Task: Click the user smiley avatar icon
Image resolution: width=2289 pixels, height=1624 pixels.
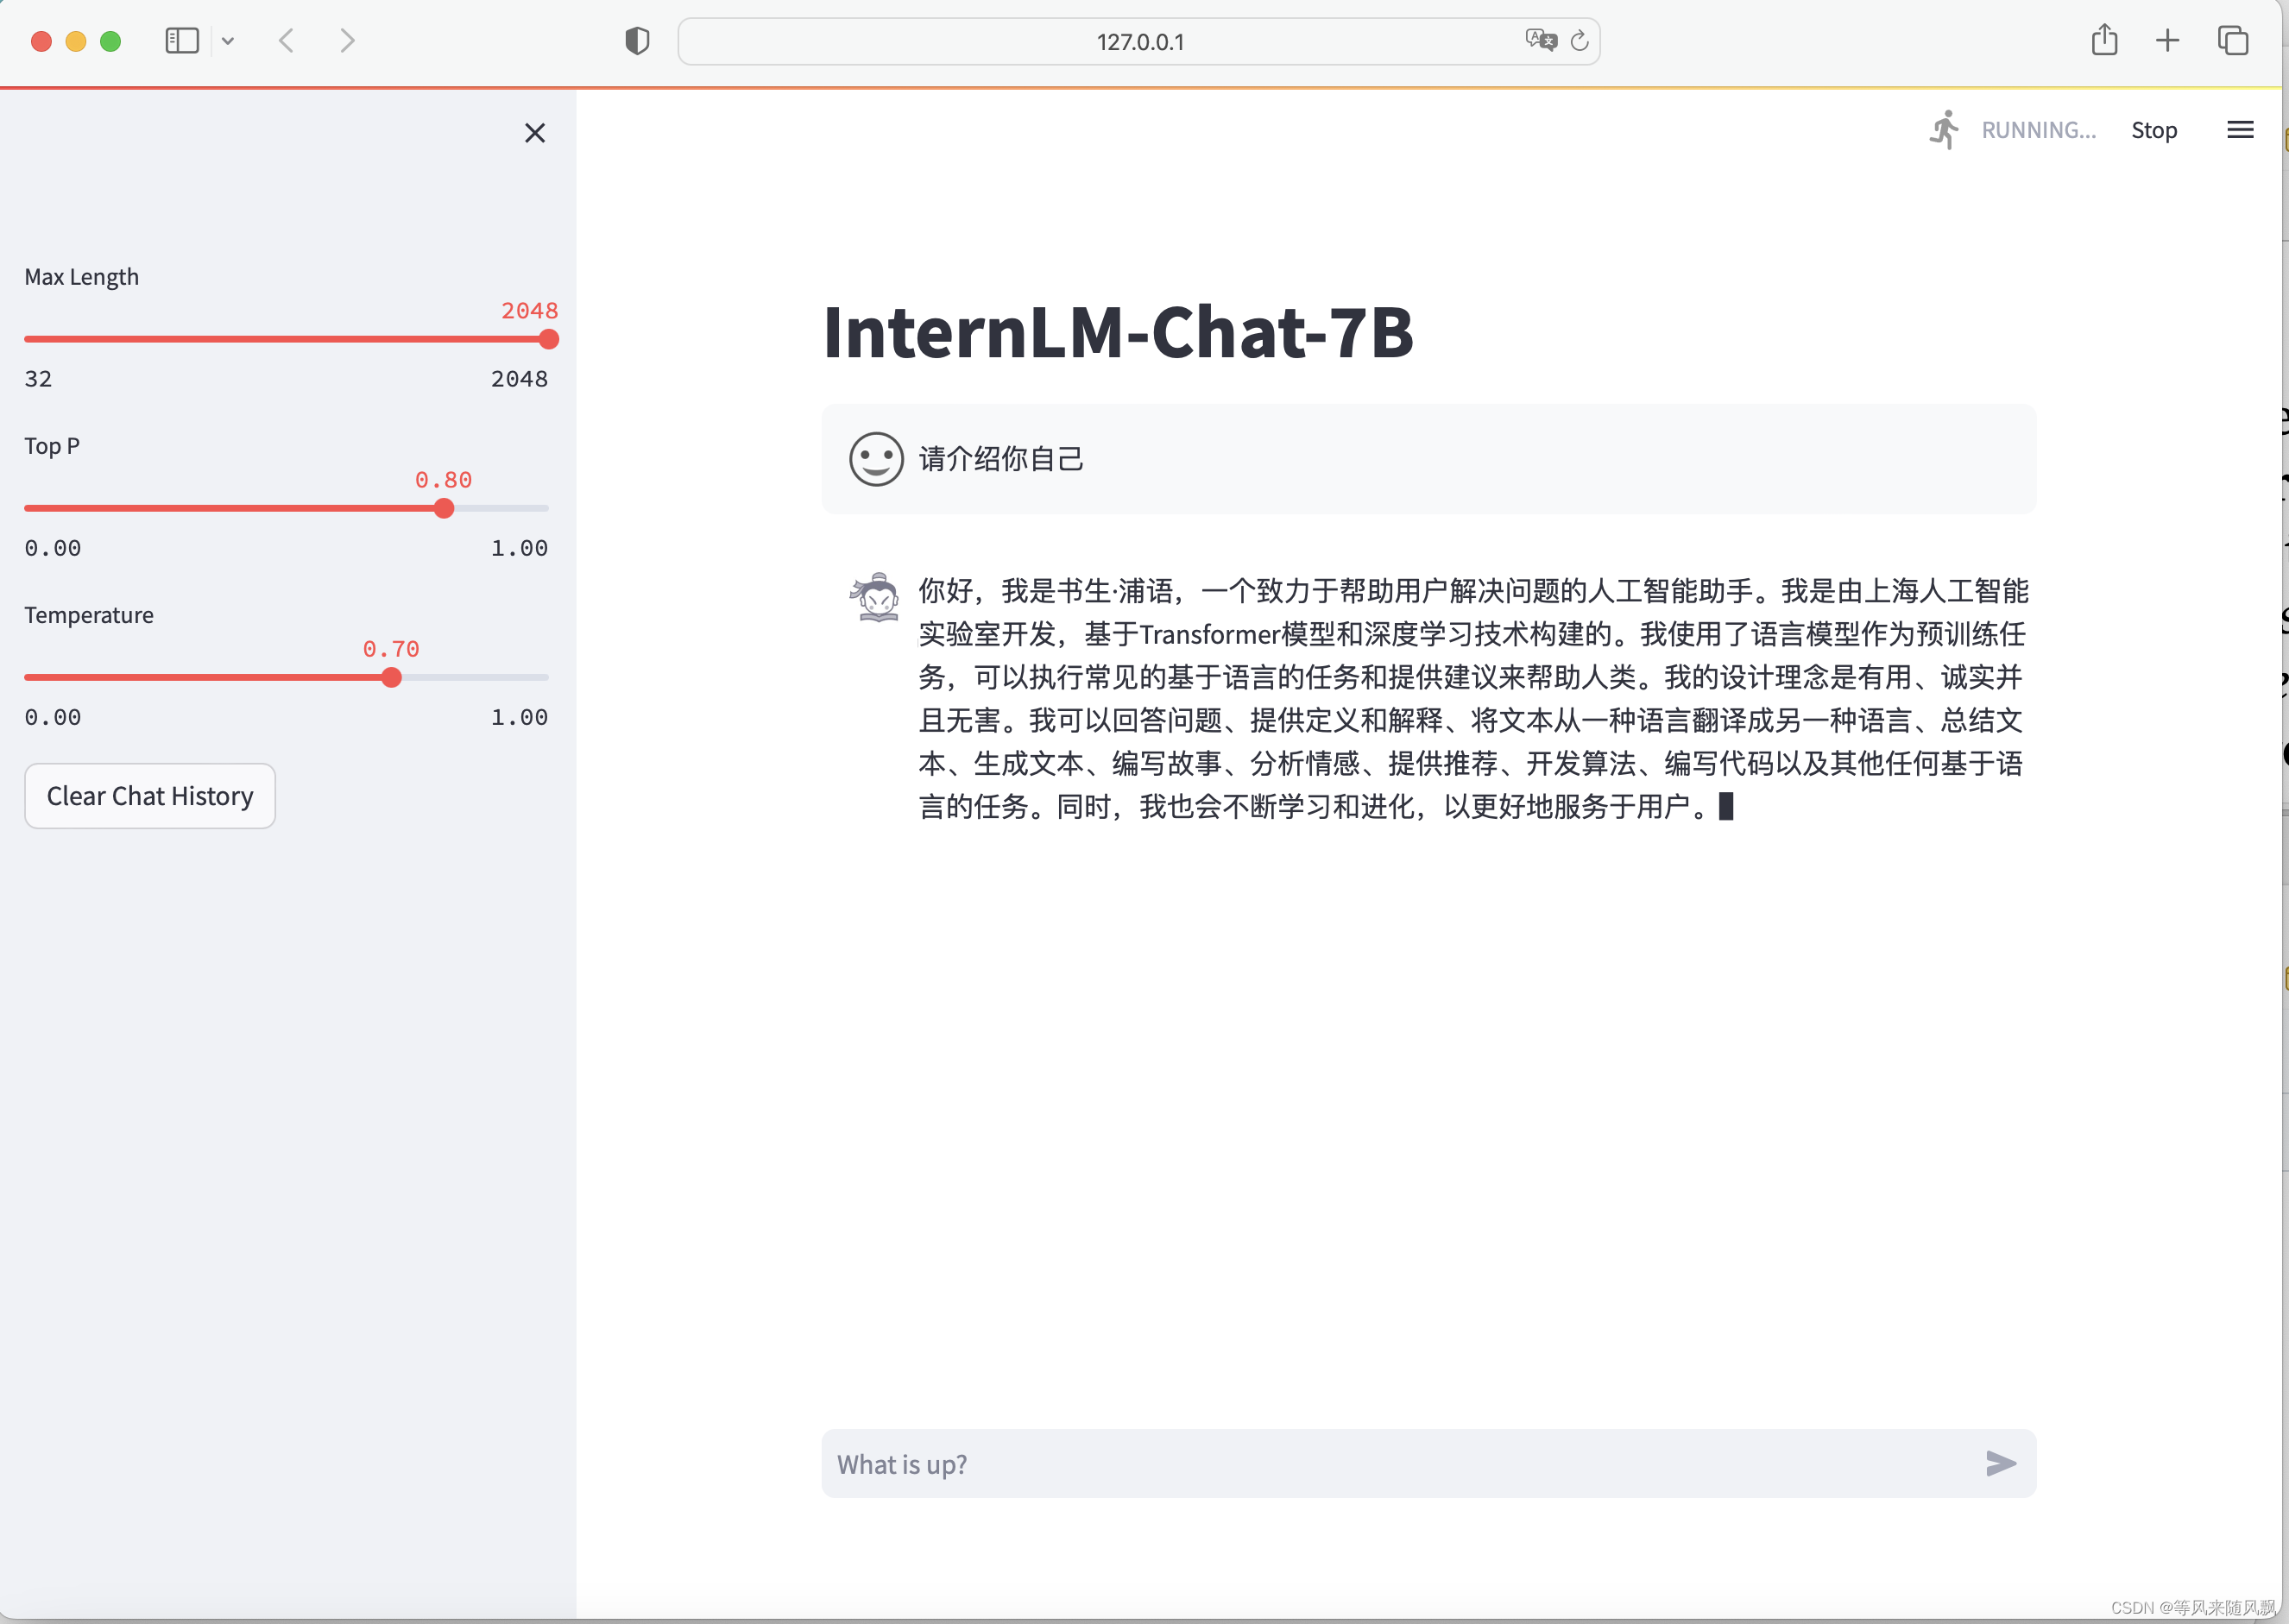Action: 876,459
